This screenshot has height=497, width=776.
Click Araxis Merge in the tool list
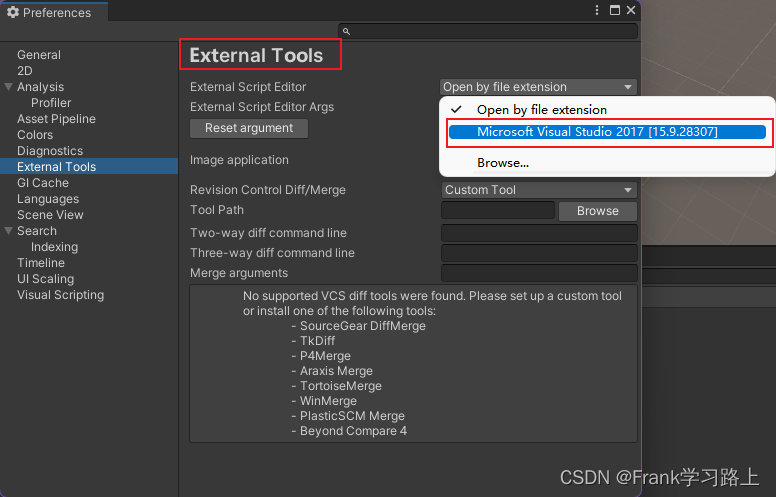336,371
